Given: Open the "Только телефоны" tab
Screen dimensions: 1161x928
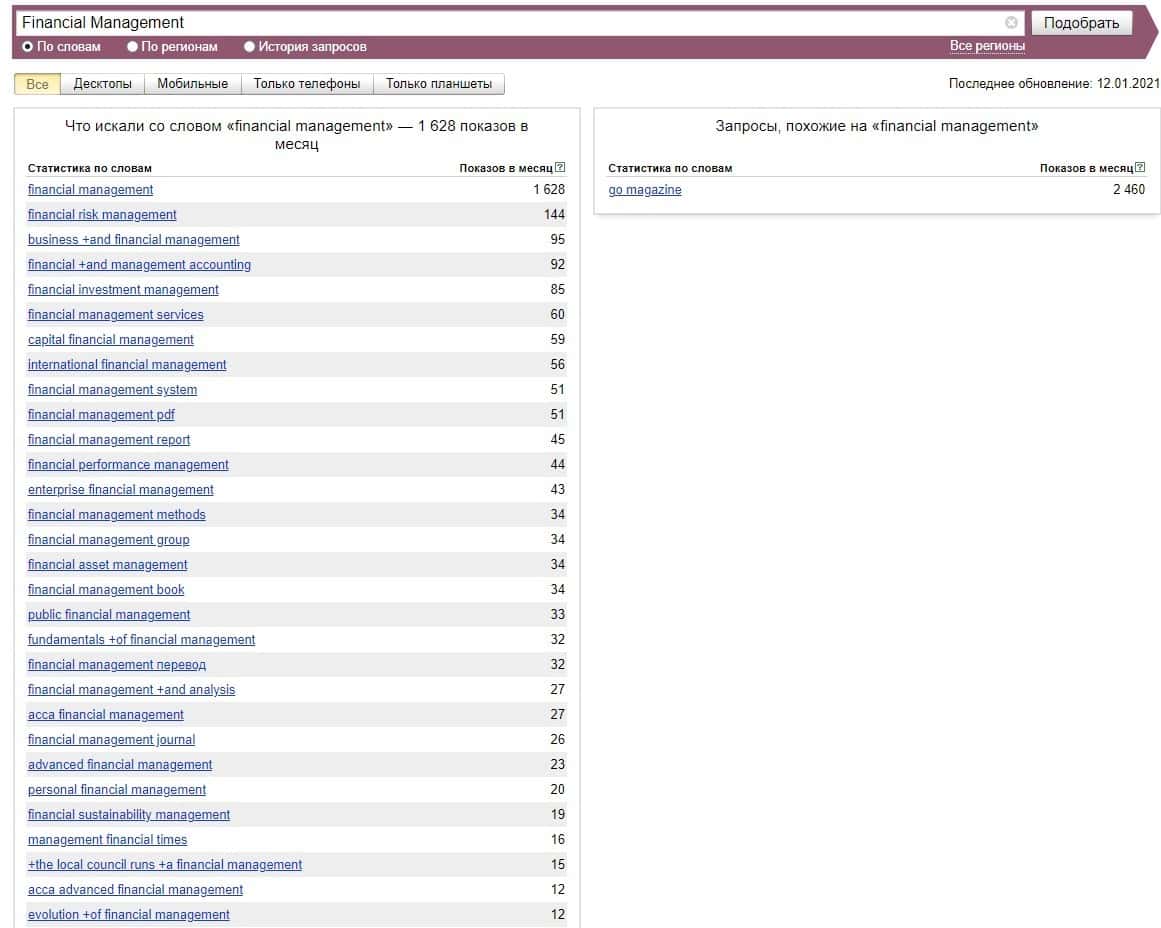Looking at the screenshot, I should point(306,84).
